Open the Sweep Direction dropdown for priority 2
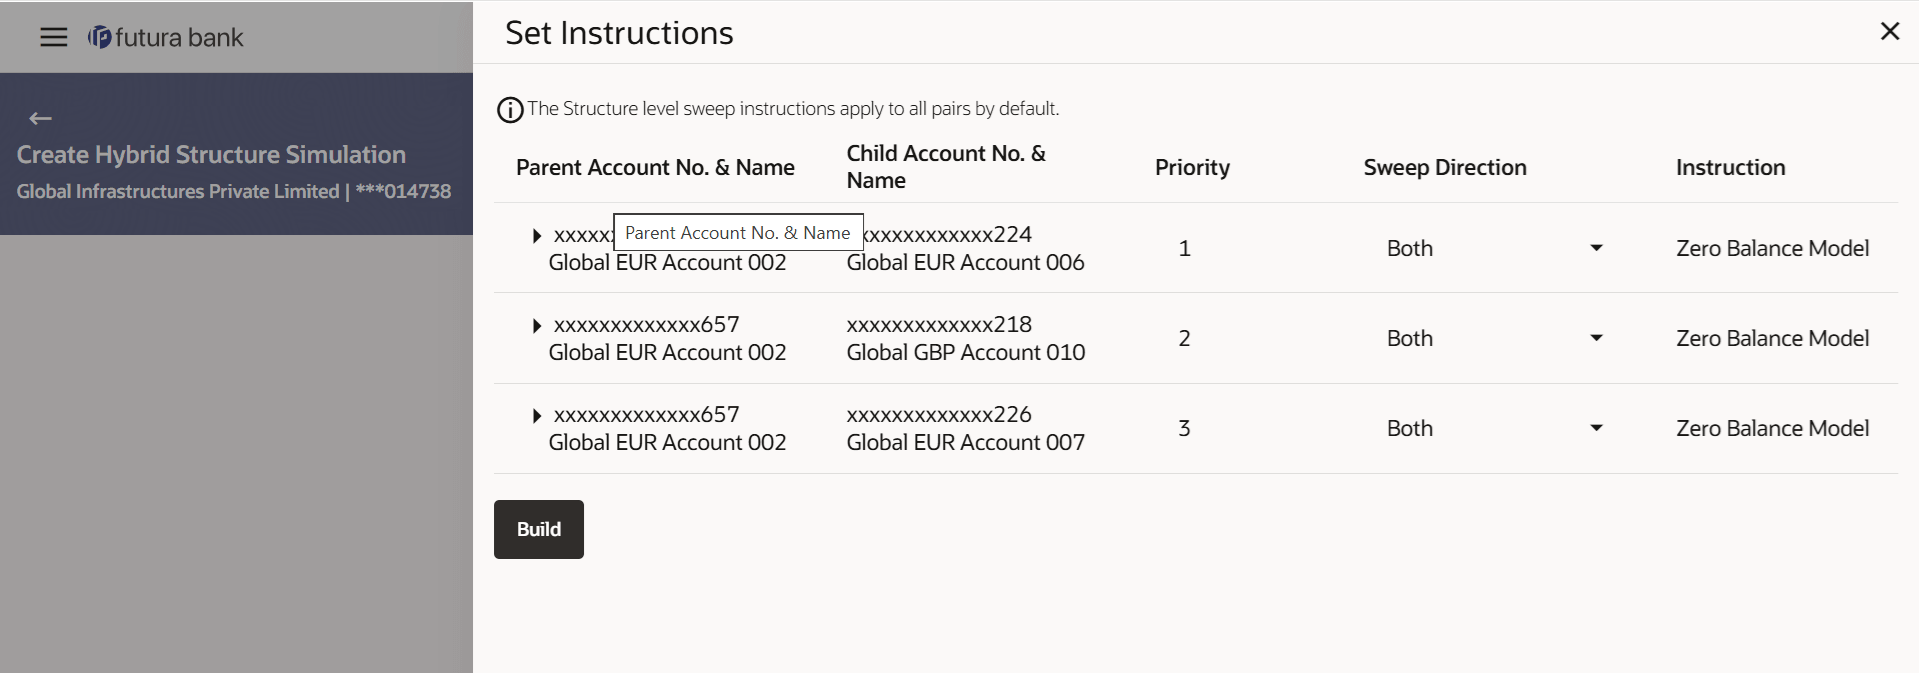The height and width of the screenshot is (673, 1919). [x=1596, y=338]
